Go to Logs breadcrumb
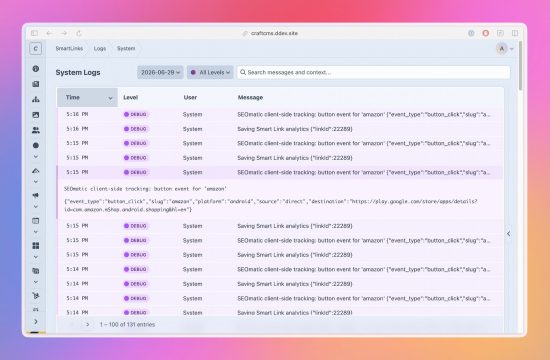 tap(100, 48)
